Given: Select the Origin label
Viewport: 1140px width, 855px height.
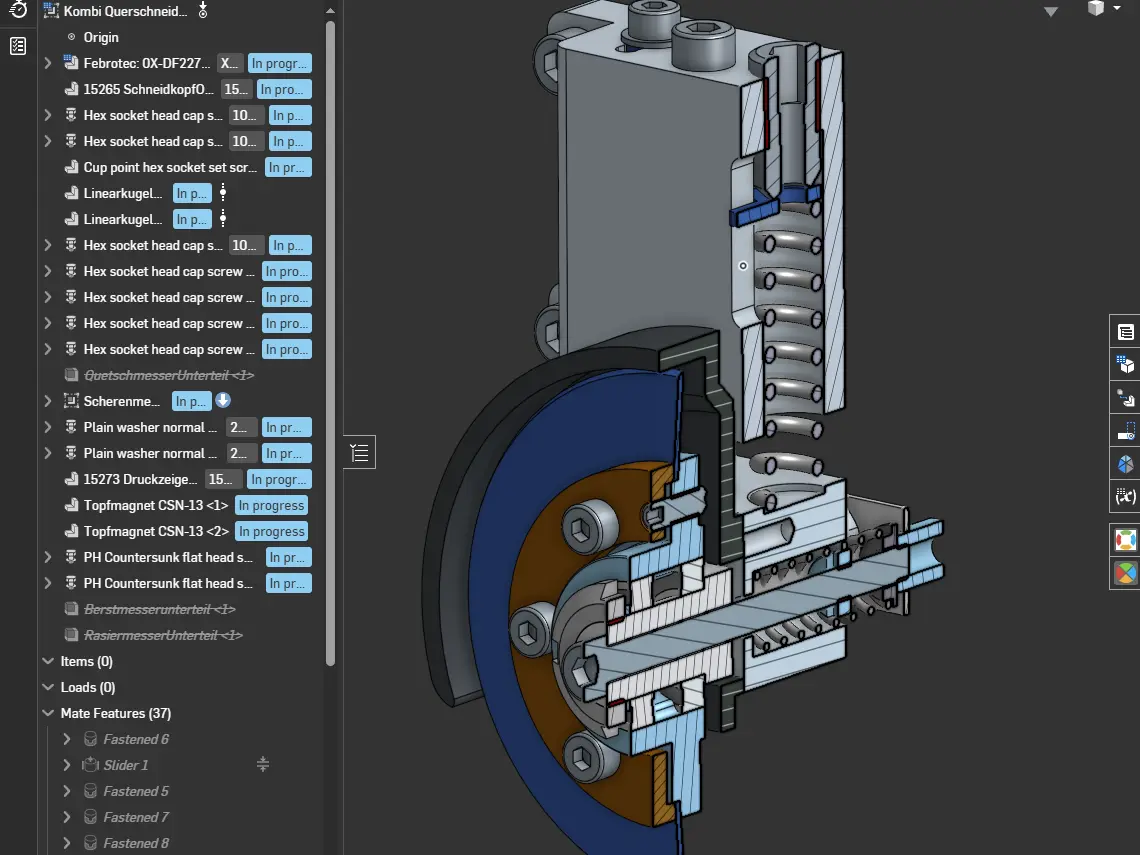Looking at the screenshot, I should [x=101, y=37].
